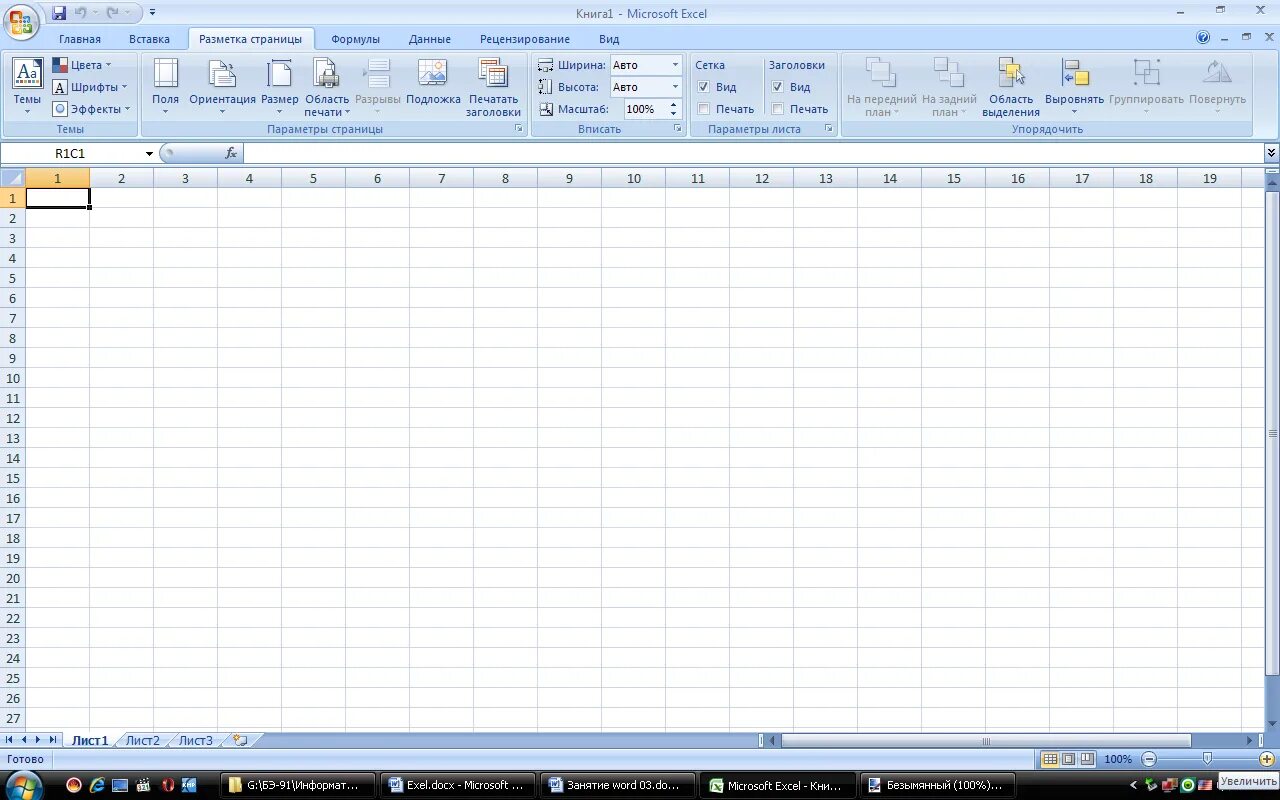Open Width (Ширина) dropdown

point(675,65)
